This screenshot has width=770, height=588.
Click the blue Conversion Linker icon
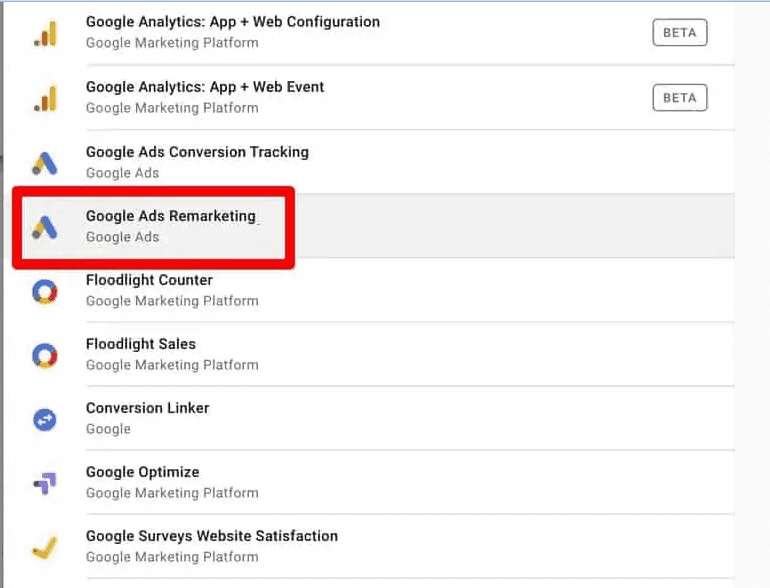[45, 418]
